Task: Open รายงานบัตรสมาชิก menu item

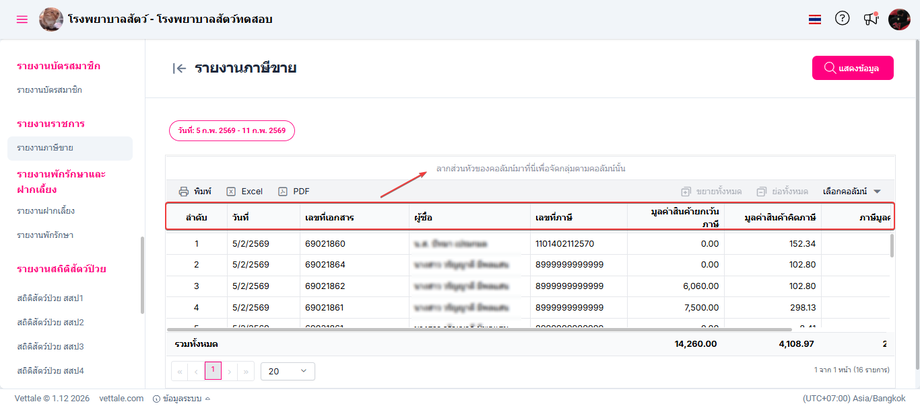Action: (49, 90)
